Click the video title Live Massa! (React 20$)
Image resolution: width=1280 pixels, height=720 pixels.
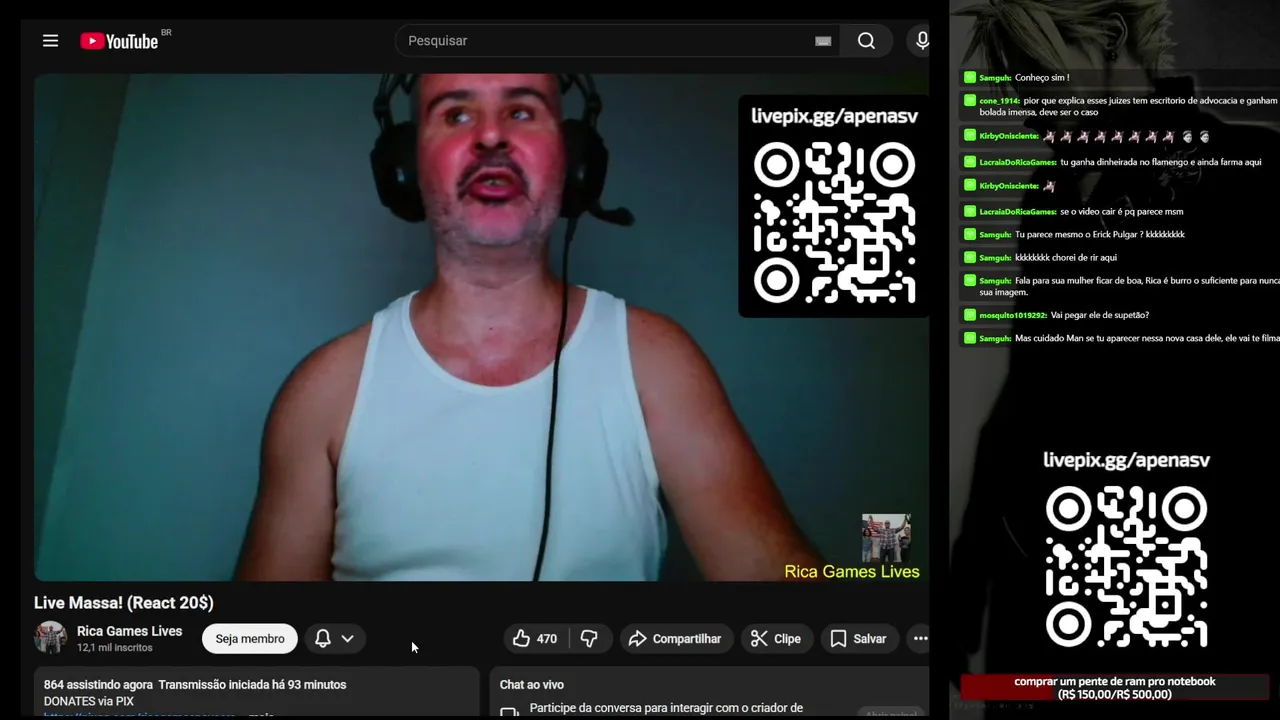(x=124, y=603)
